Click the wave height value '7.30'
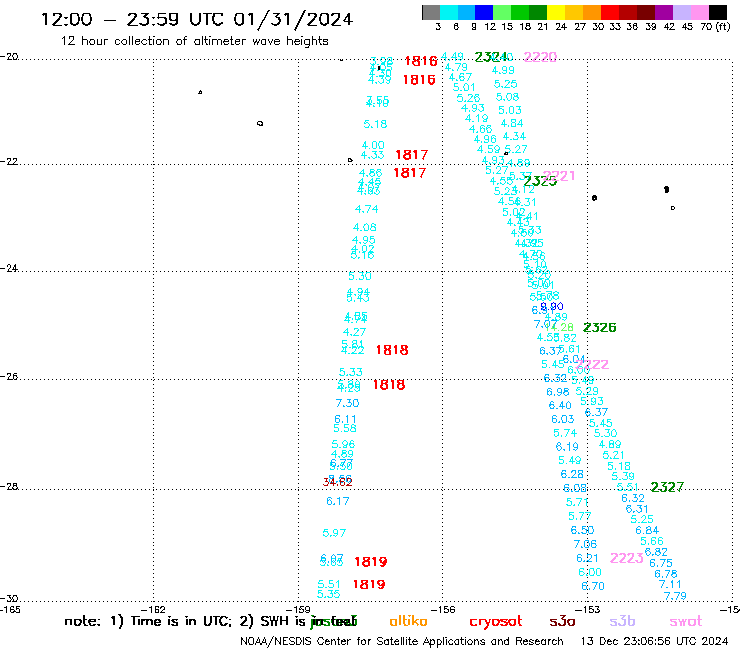 [347, 403]
